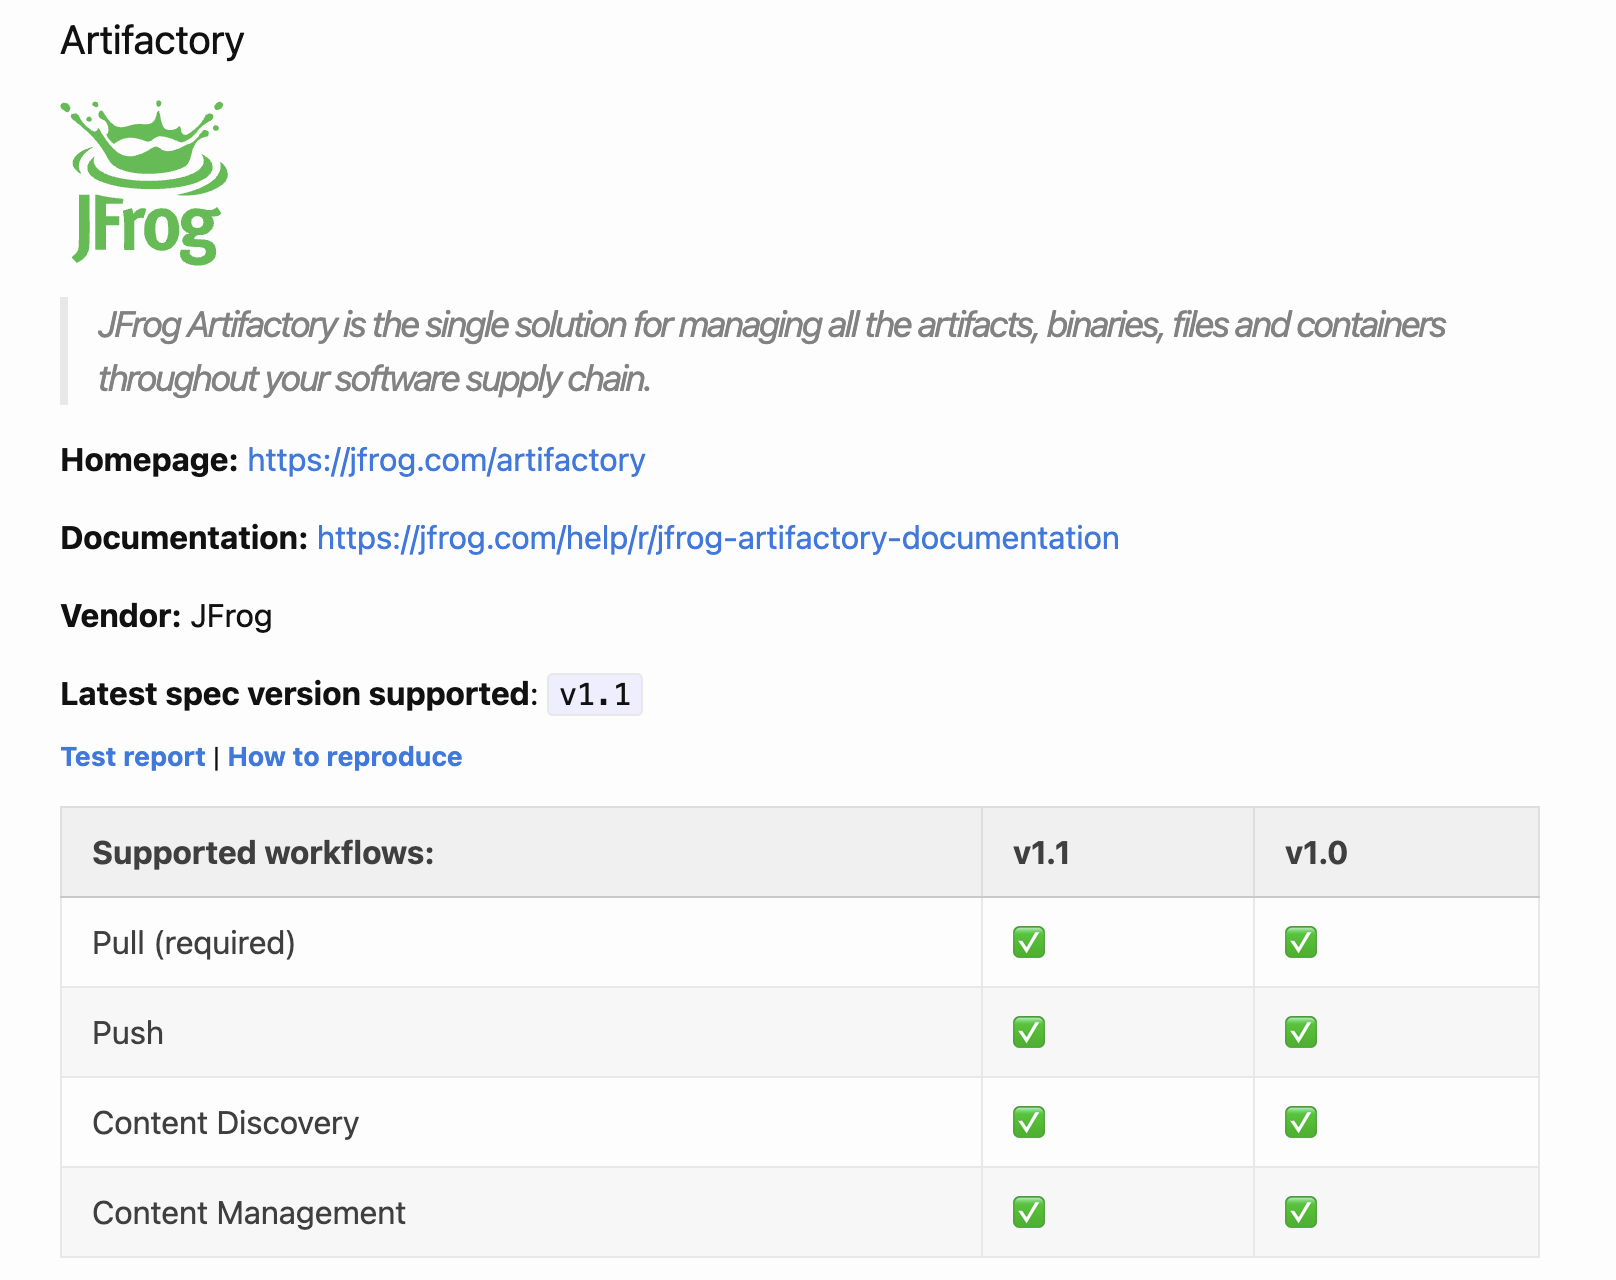Open the jfrog.com/artifactory homepage link
The width and height of the screenshot is (1616, 1280).
click(446, 460)
